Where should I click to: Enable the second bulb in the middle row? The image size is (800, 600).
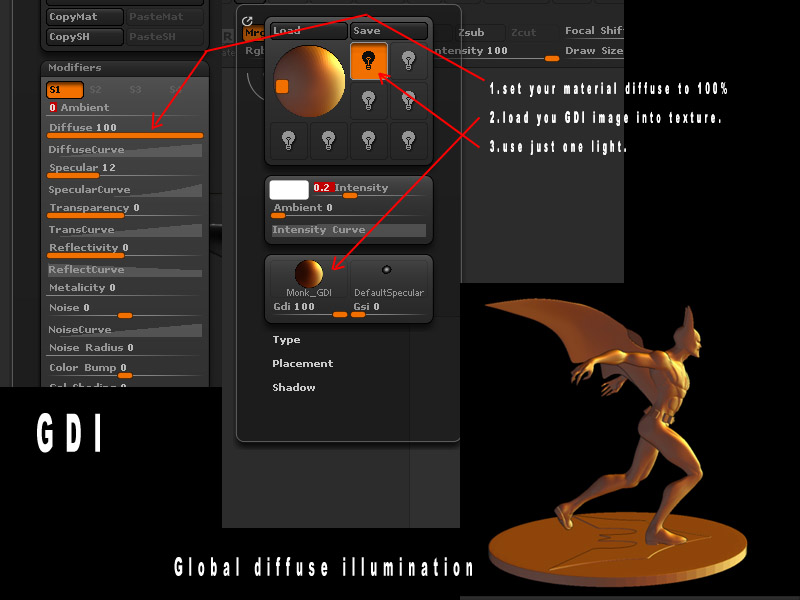tap(408, 101)
